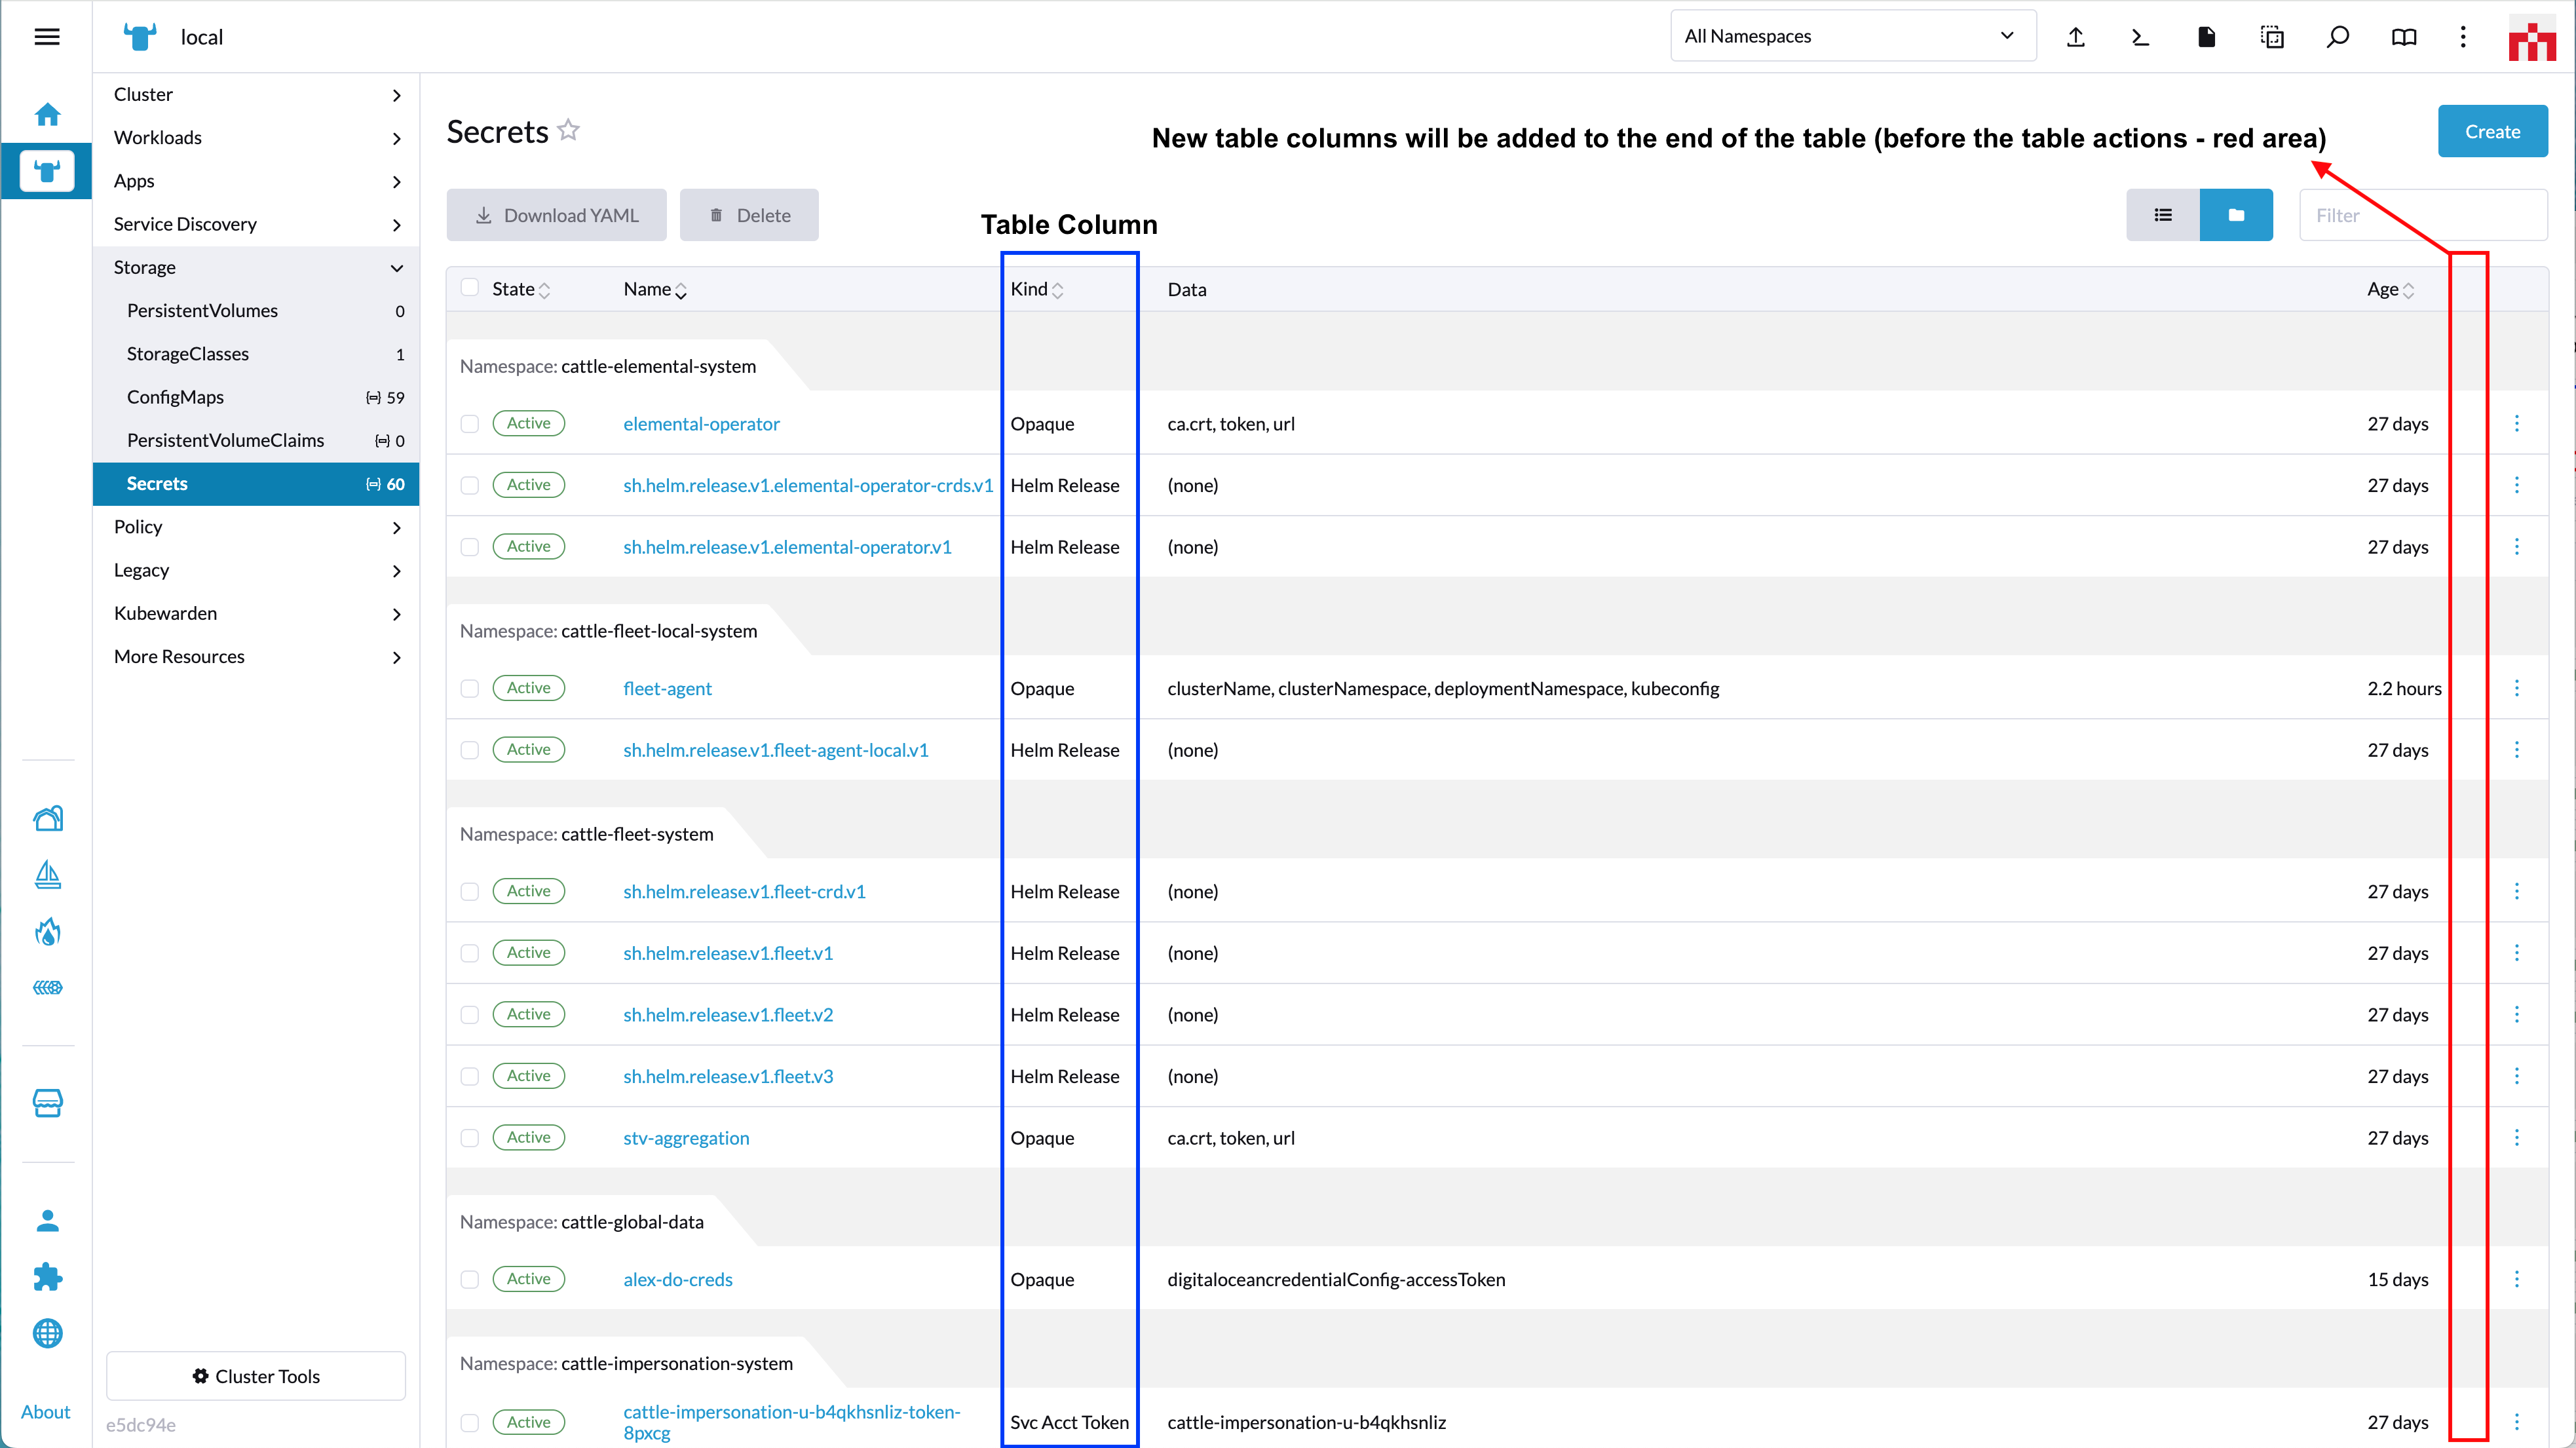Sort table by State column
Image resolution: width=2576 pixels, height=1448 pixels.
coord(521,289)
